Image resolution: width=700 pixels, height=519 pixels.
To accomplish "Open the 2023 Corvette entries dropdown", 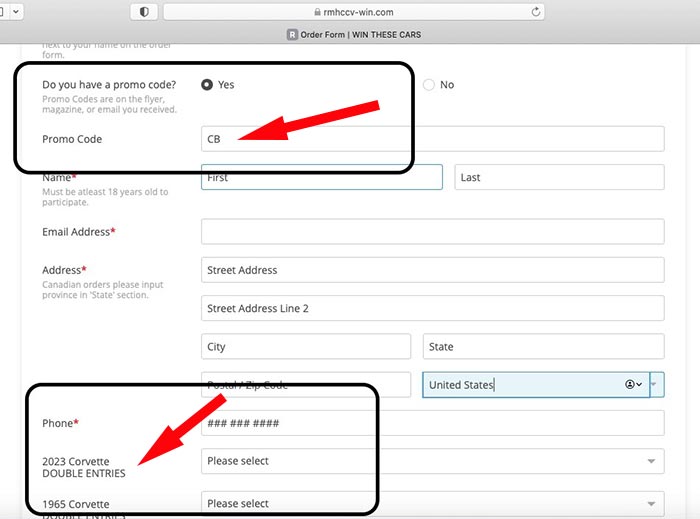I will point(433,461).
